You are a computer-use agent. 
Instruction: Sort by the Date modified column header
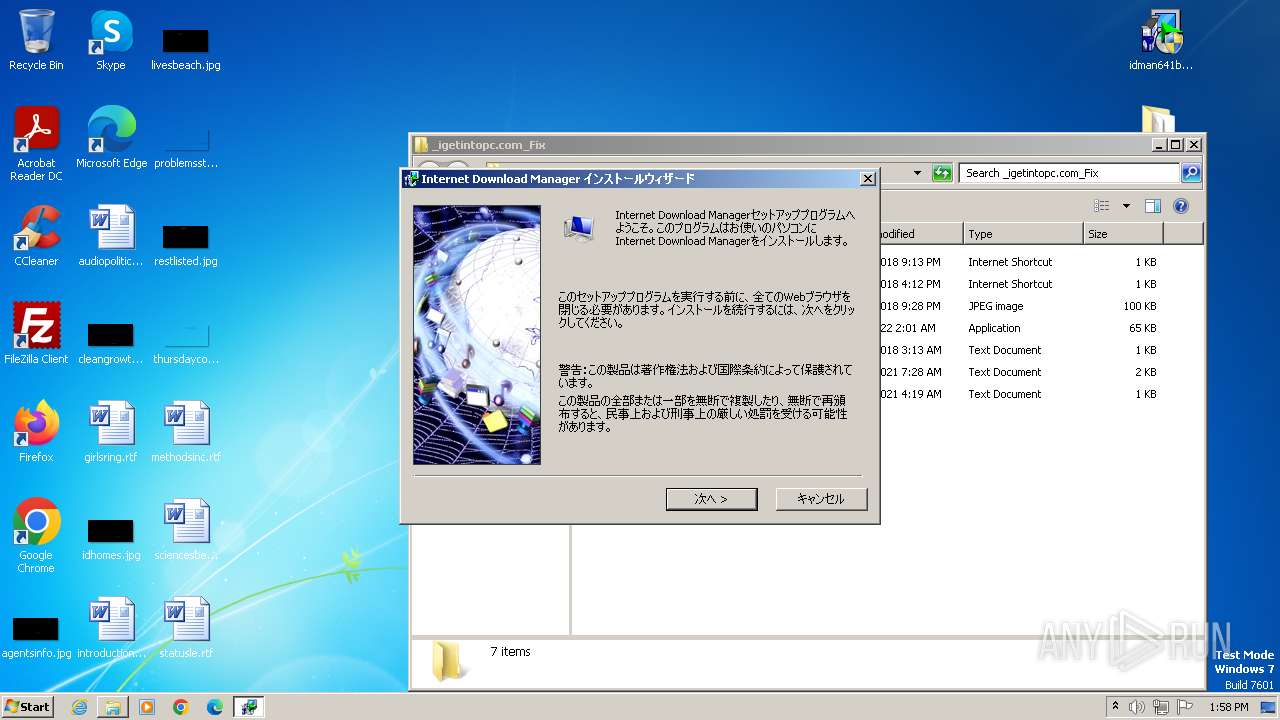[920, 234]
